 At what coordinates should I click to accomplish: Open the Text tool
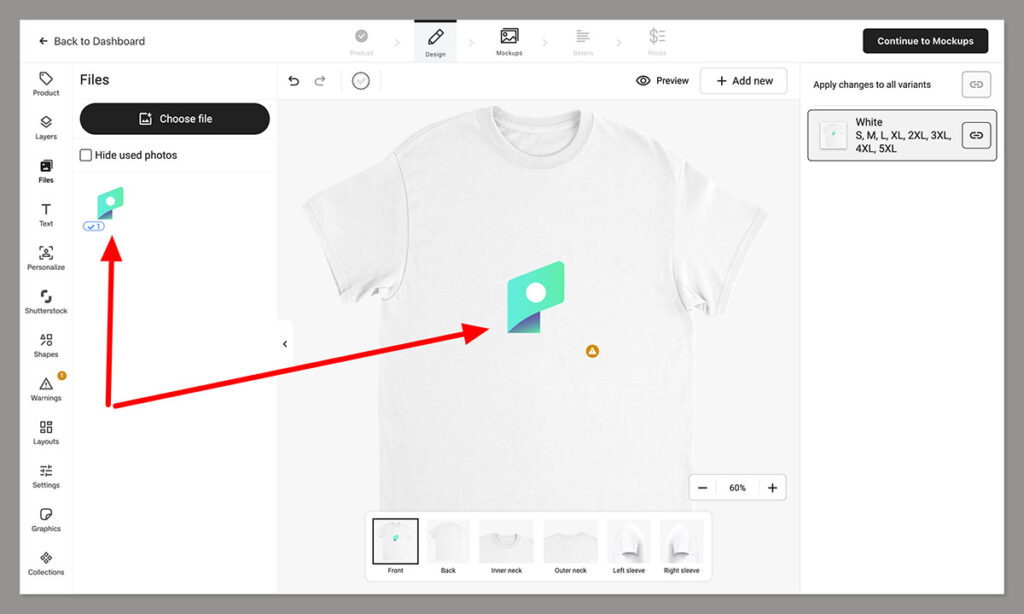46,215
